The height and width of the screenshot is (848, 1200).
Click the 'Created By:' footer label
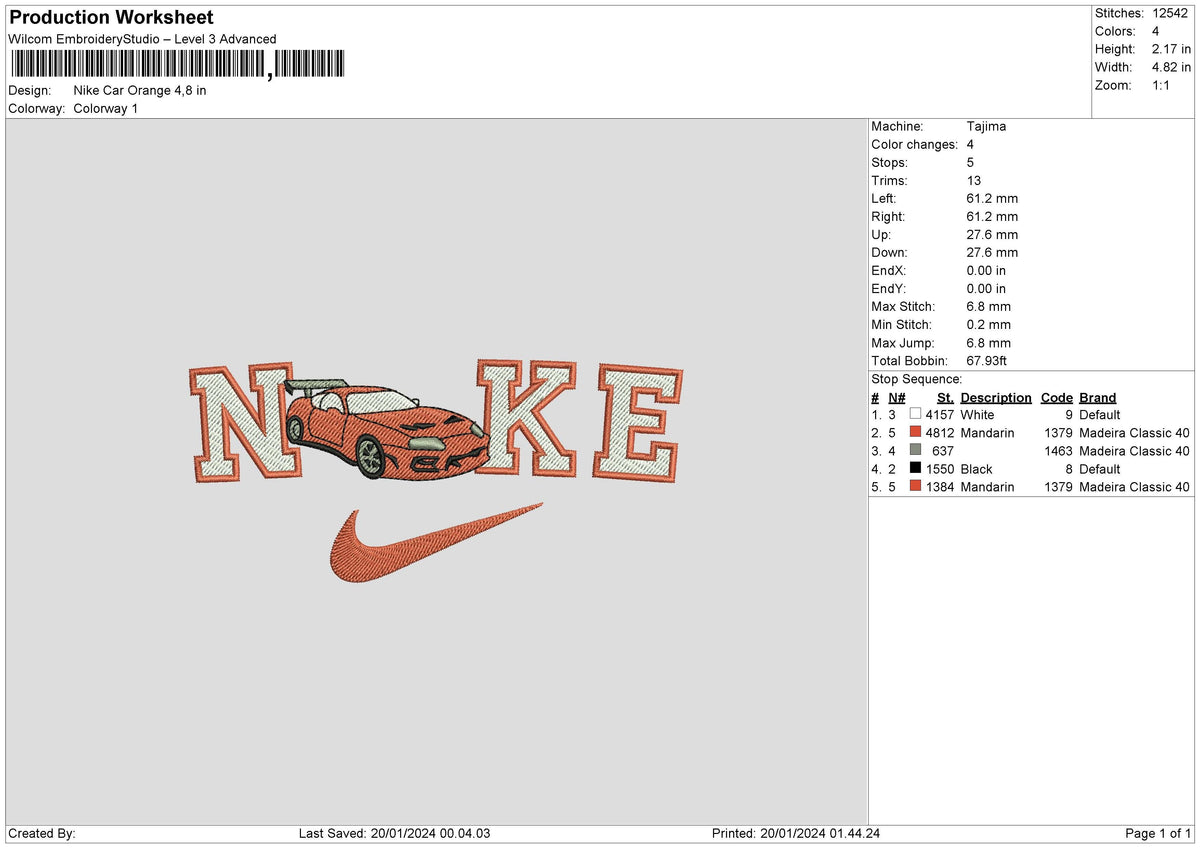(42, 833)
